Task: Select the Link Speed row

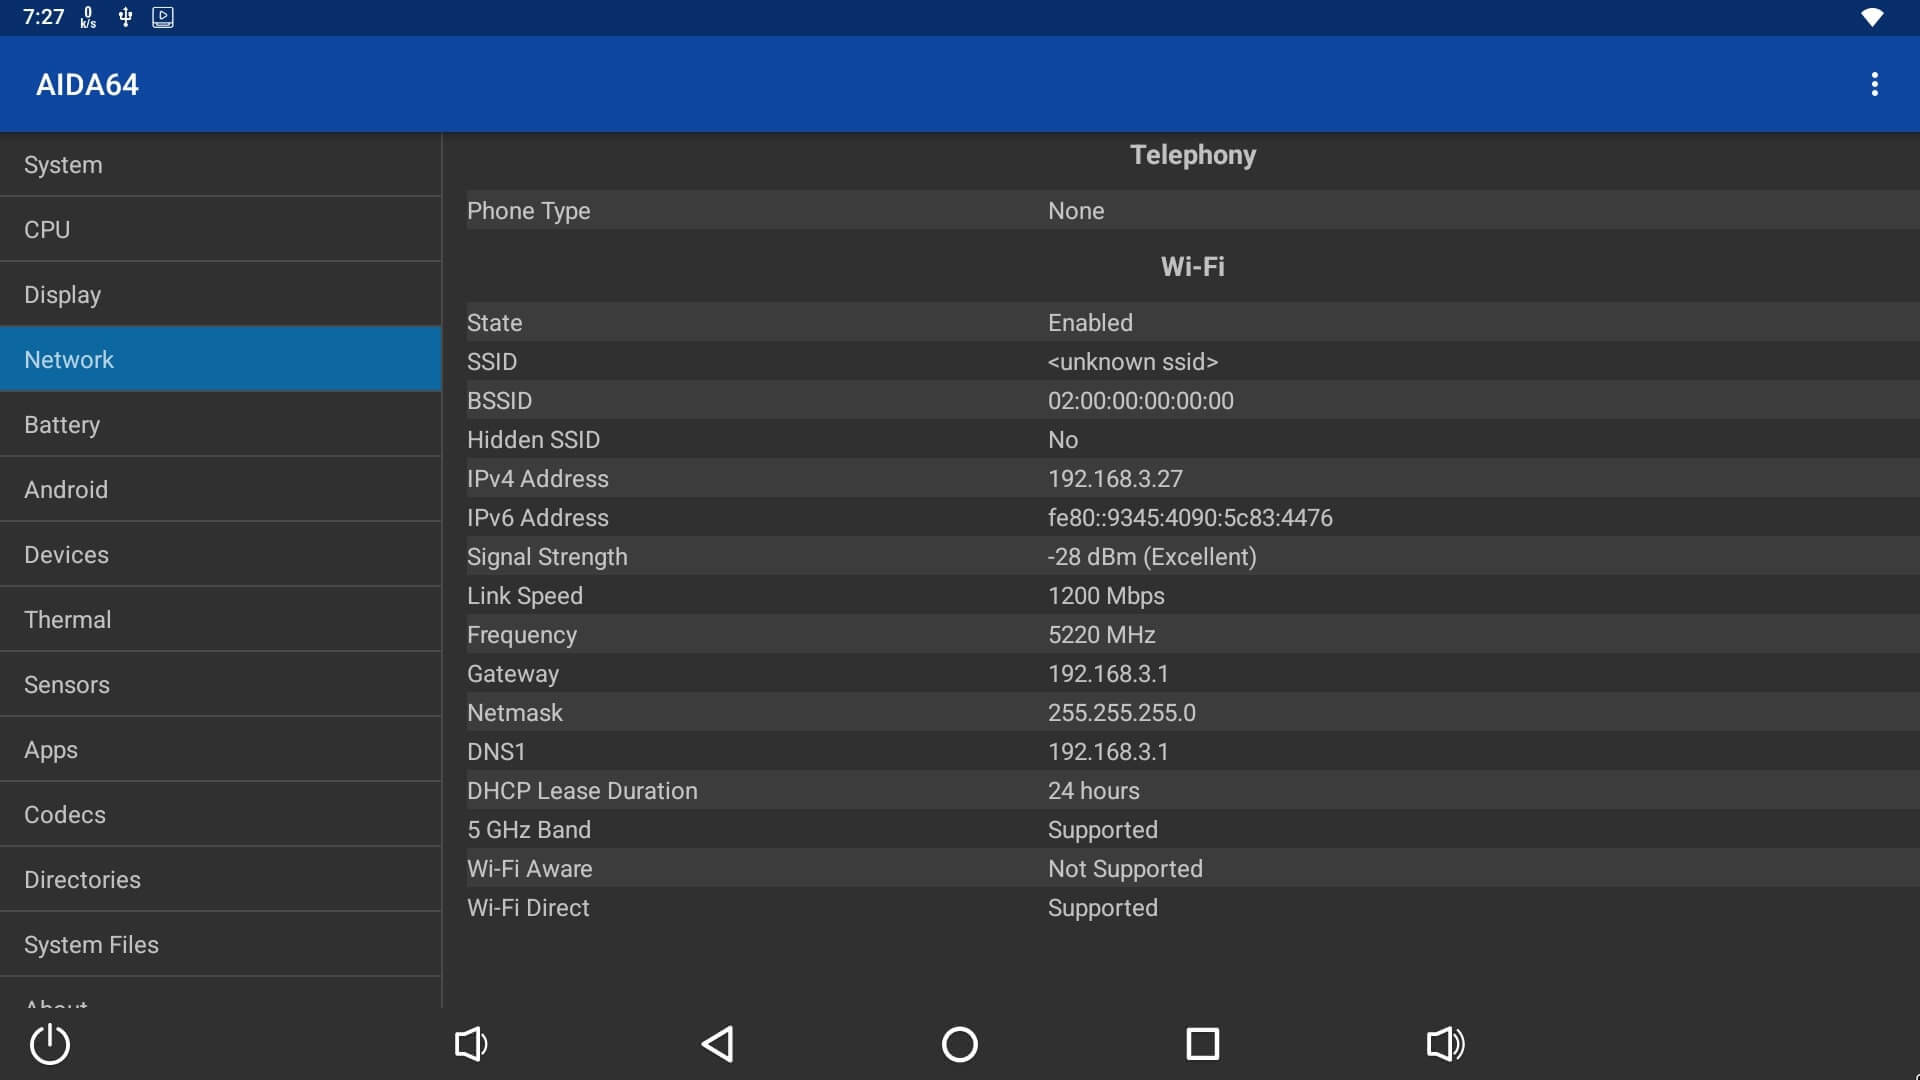Action: pyautogui.click(x=1190, y=596)
